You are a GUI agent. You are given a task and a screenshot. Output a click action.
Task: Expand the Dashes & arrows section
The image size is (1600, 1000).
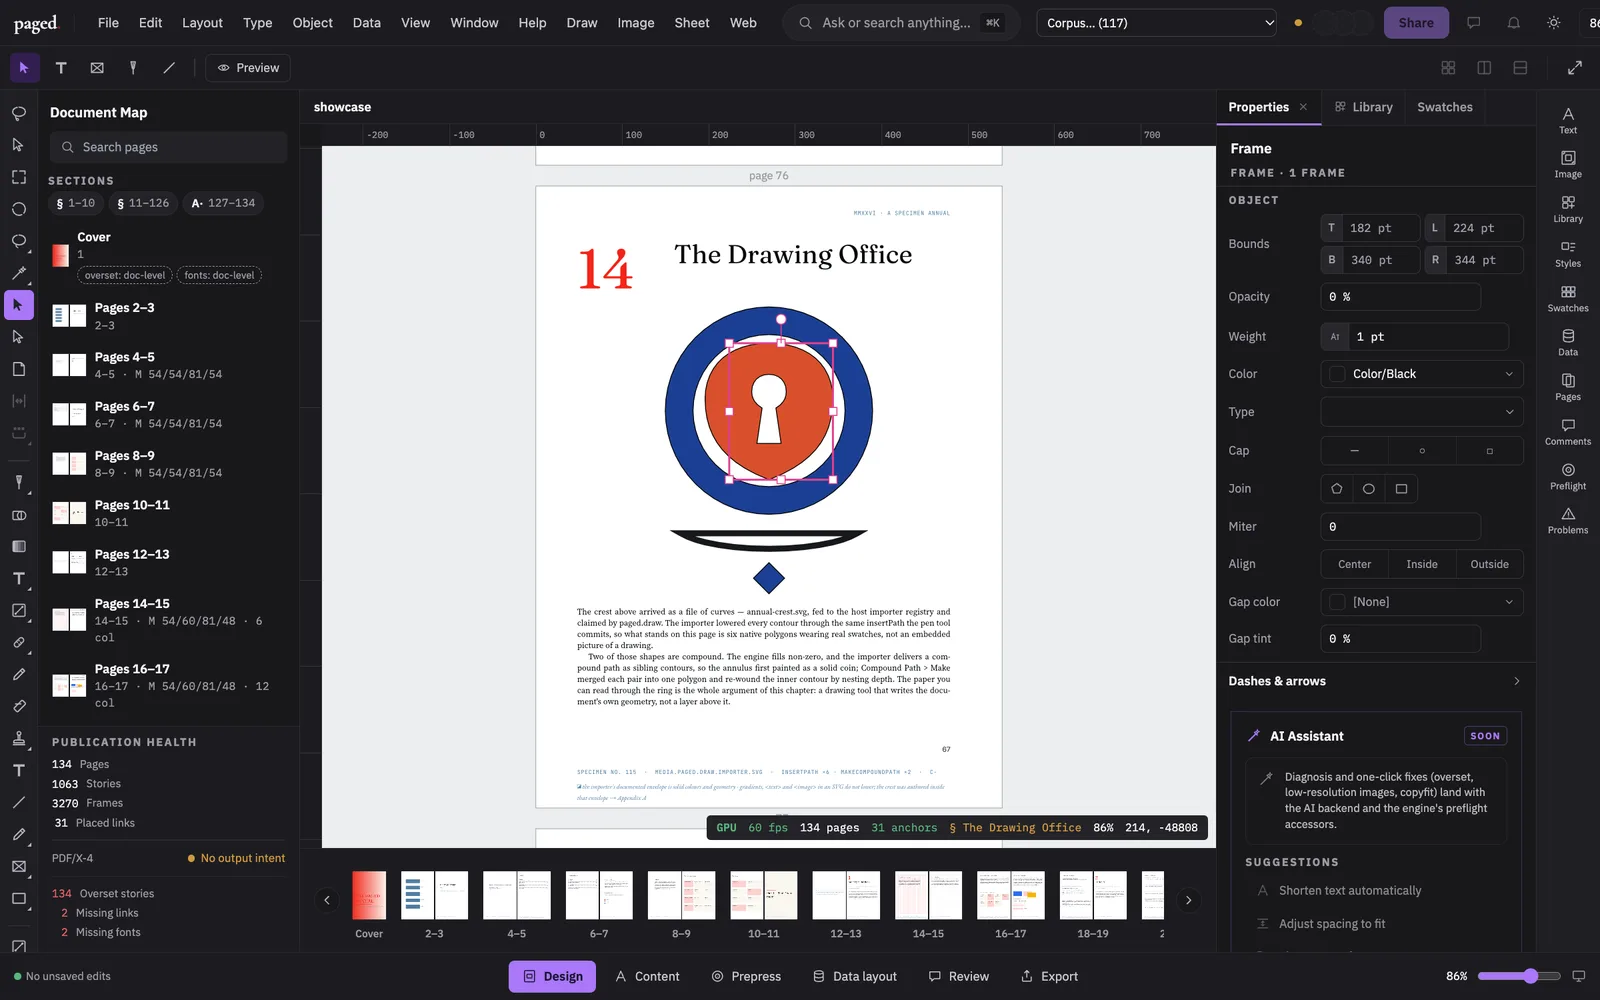[x=1375, y=681]
